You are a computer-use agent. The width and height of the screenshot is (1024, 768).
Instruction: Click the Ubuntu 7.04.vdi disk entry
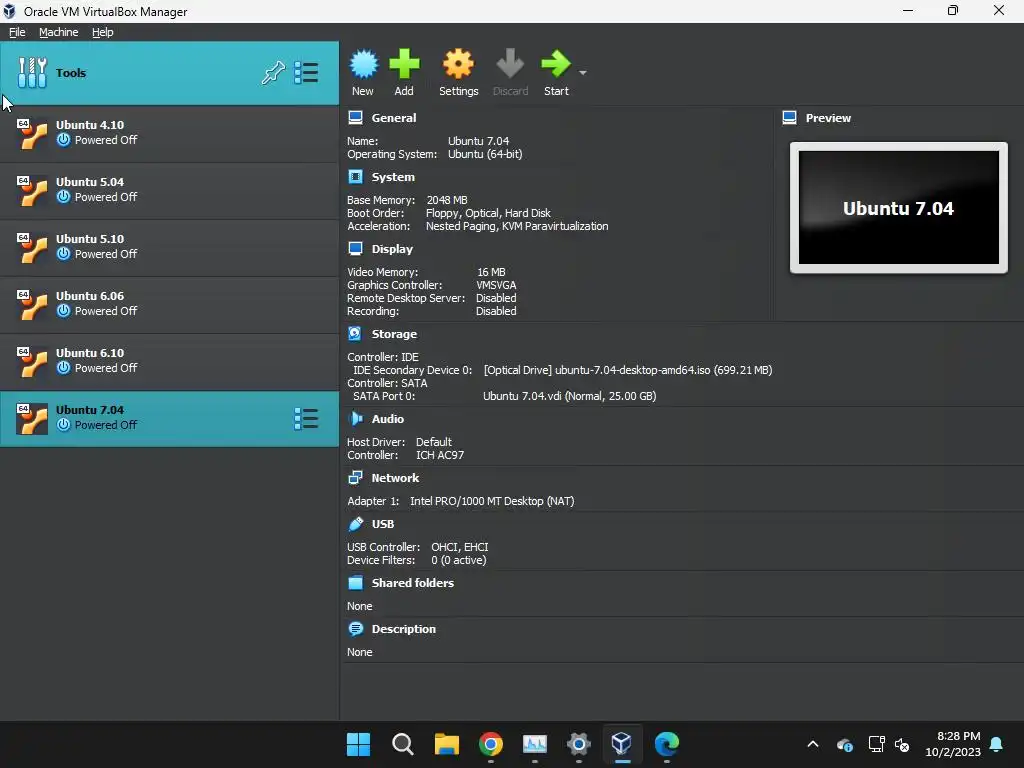(x=569, y=396)
